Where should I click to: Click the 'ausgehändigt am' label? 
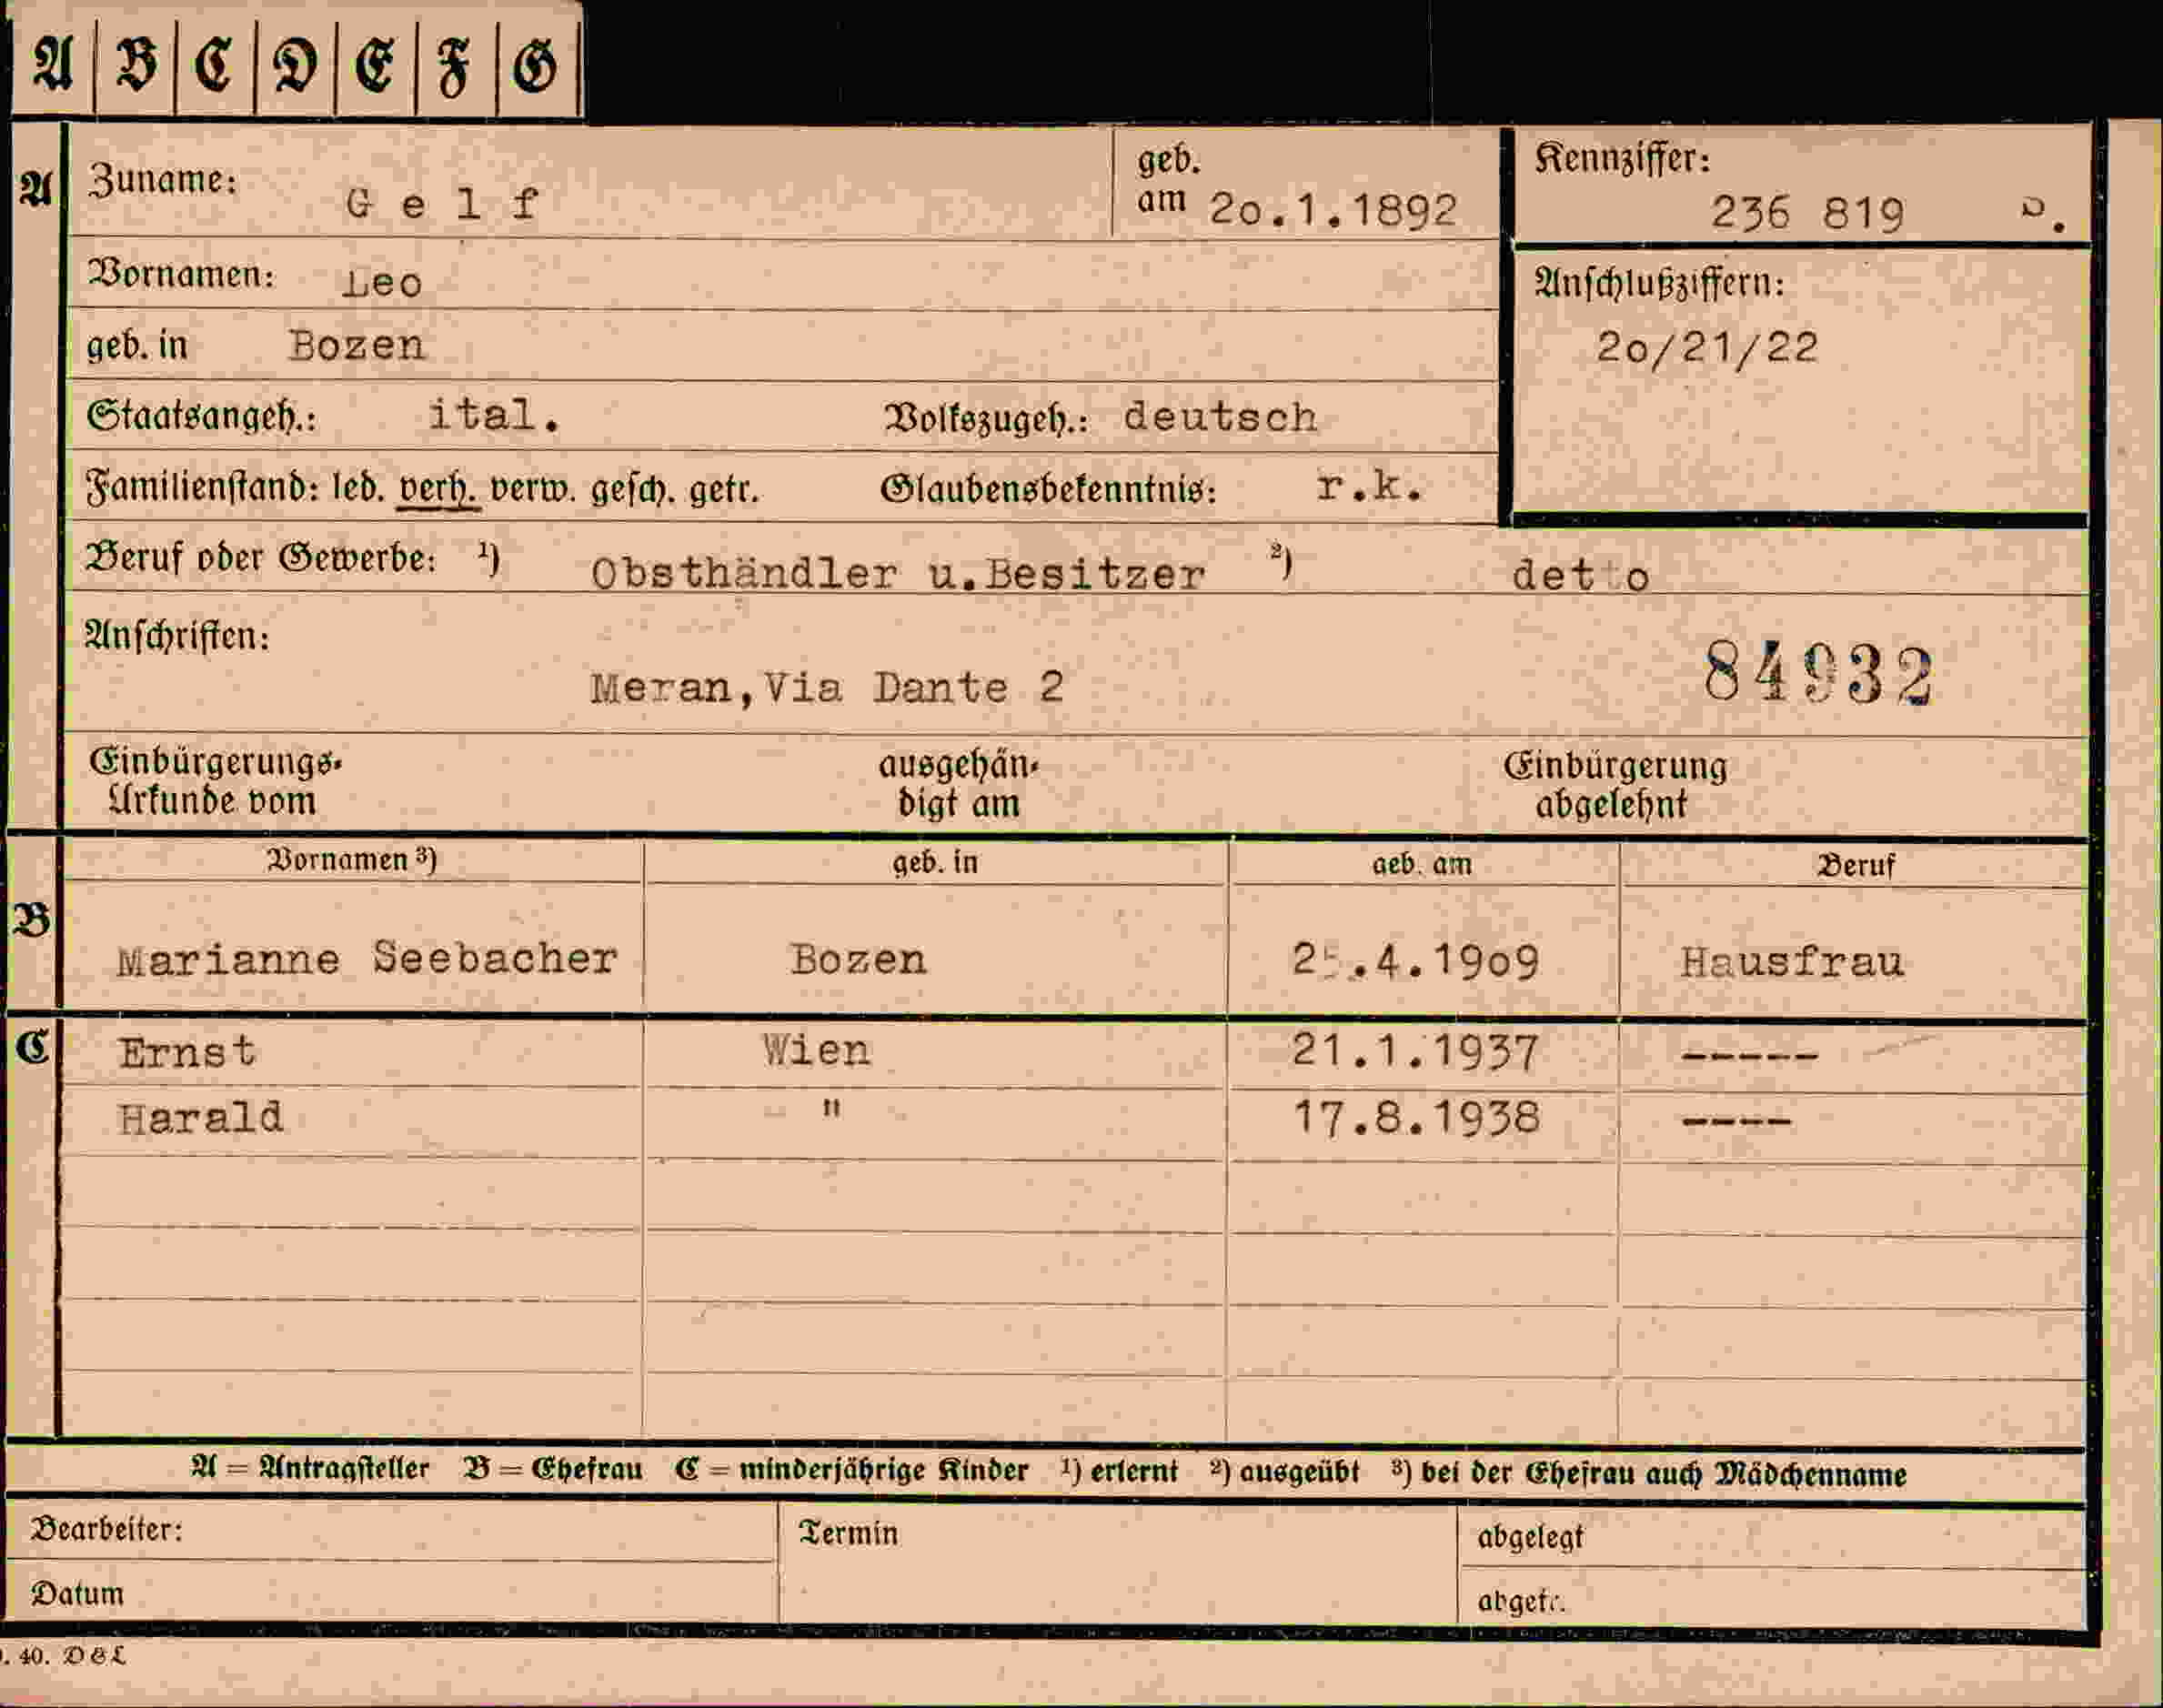[959, 785]
